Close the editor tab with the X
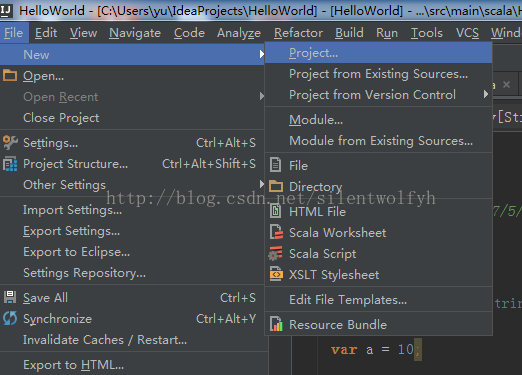 (x=506, y=84)
